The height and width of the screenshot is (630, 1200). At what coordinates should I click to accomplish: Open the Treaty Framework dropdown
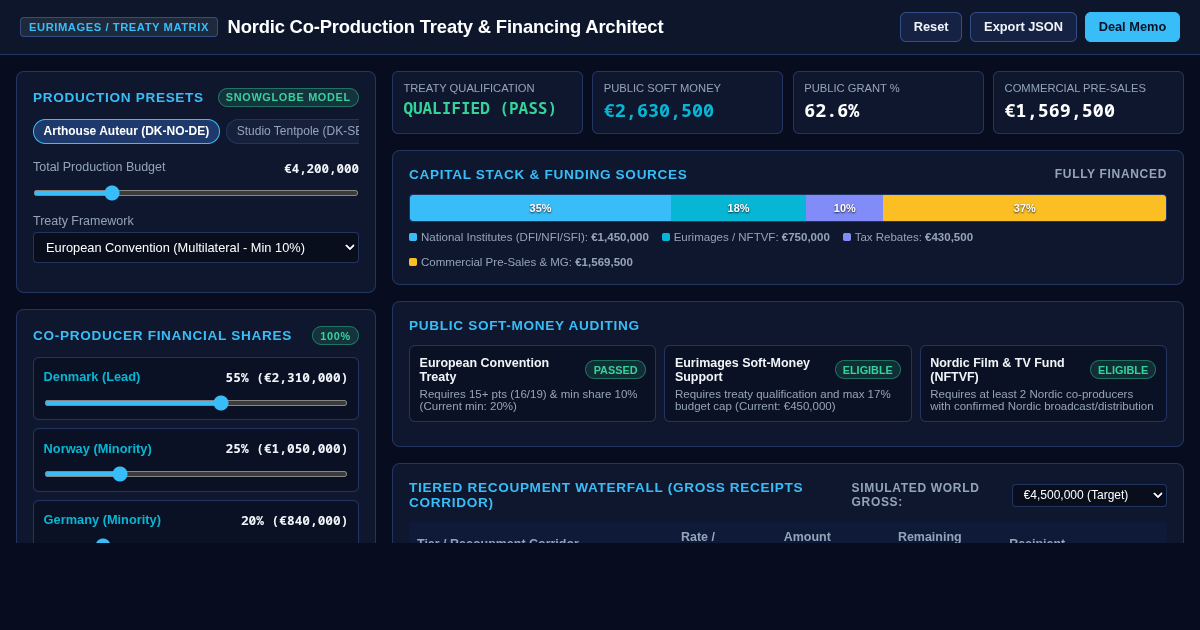point(196,247)
